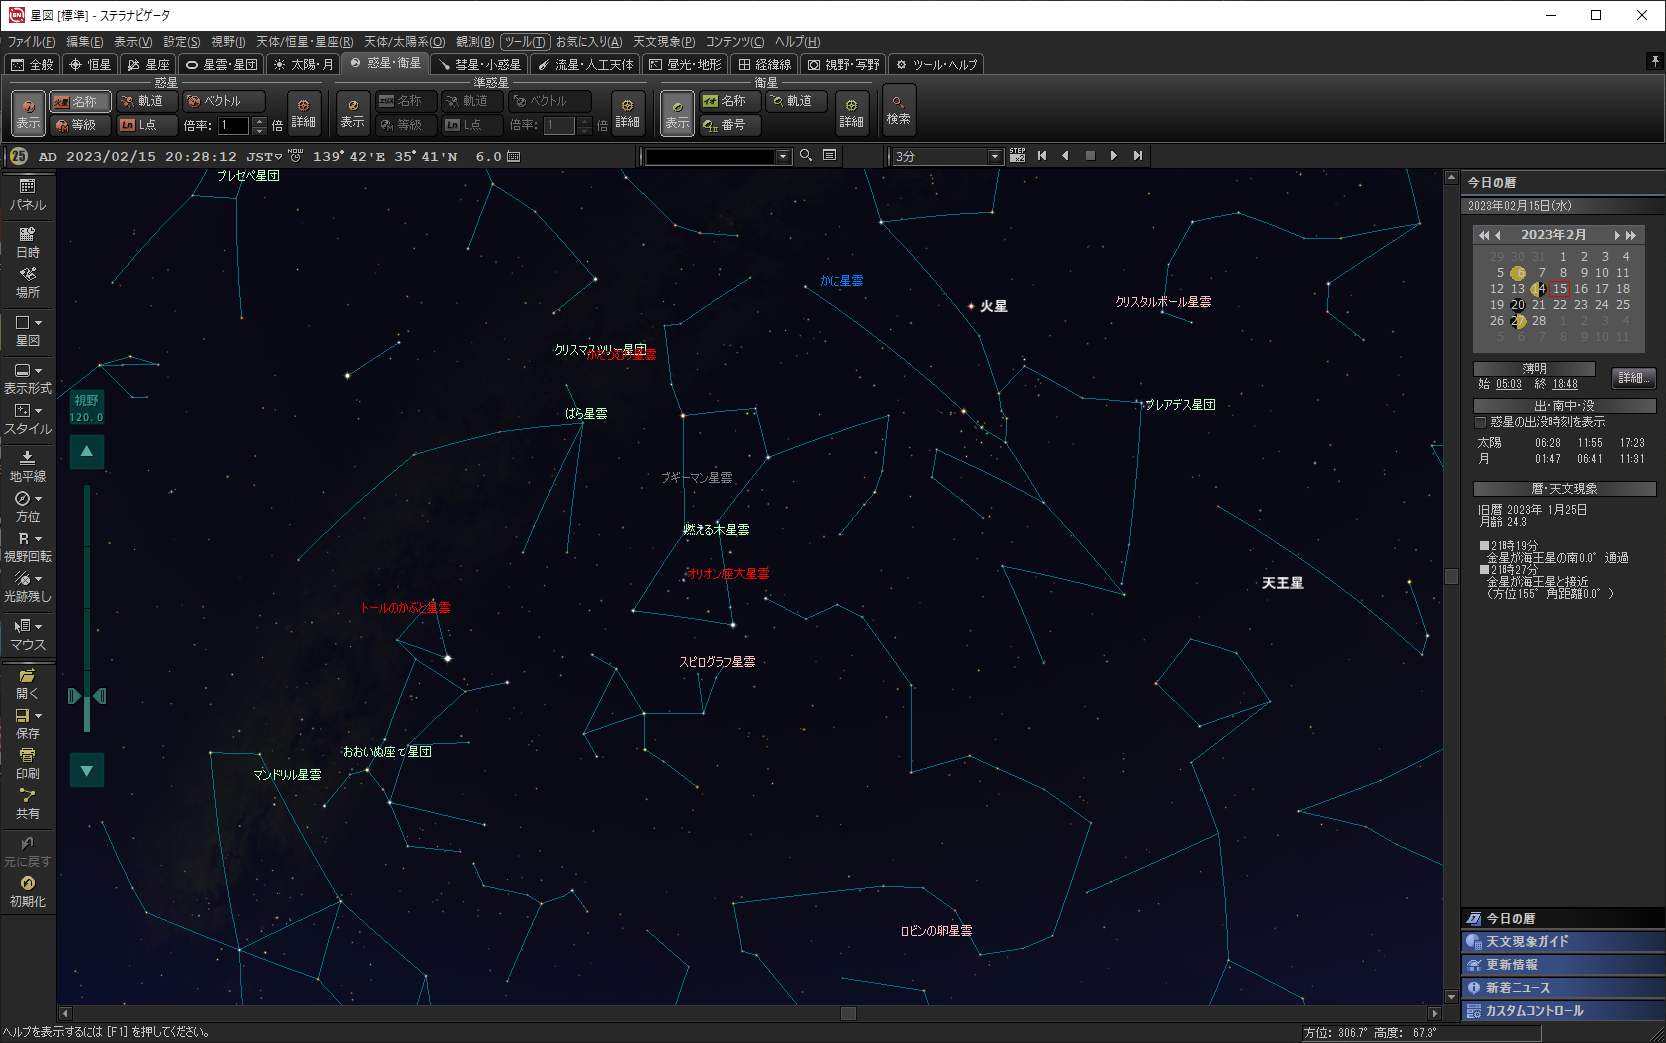Viewport: 1666px width, 1043px height.
Task: Expand the 星図 chart dropdown
Action: pyautogui.click(x=38, y=323)
